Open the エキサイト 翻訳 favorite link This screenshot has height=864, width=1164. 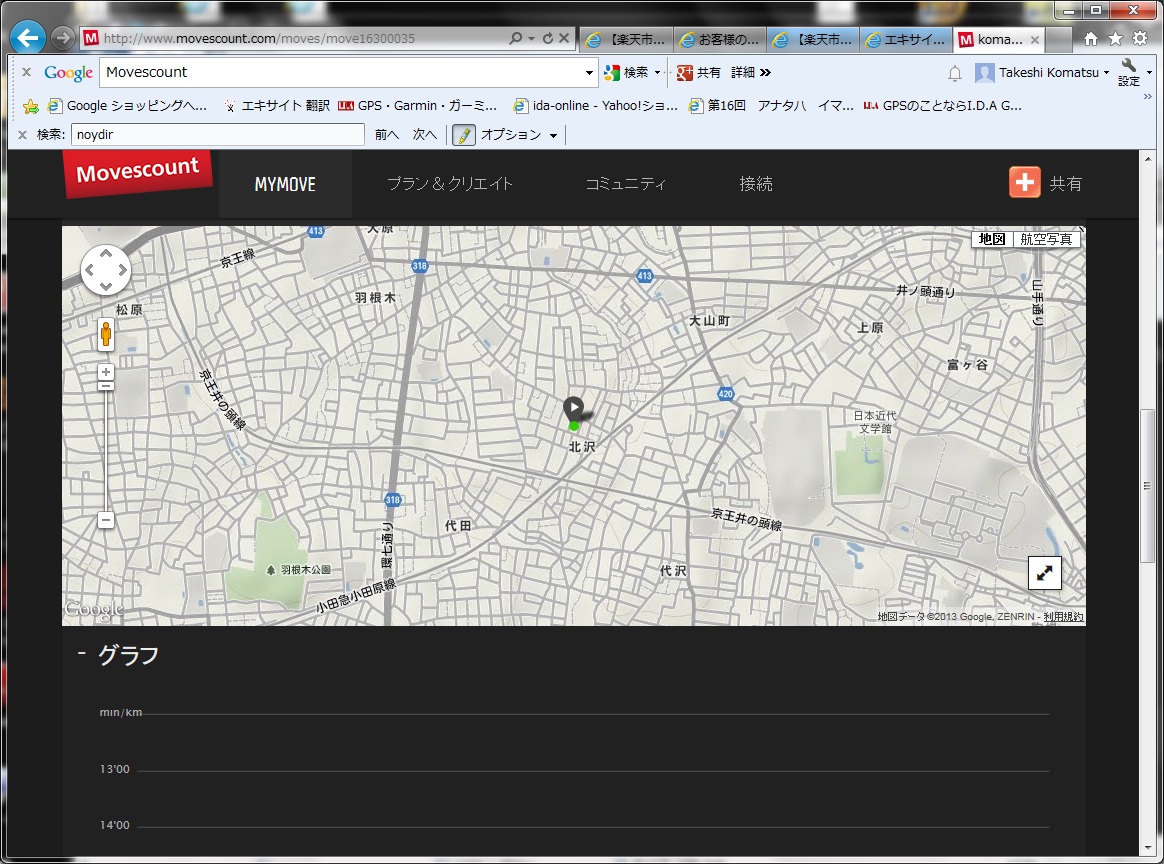[276, 106]
